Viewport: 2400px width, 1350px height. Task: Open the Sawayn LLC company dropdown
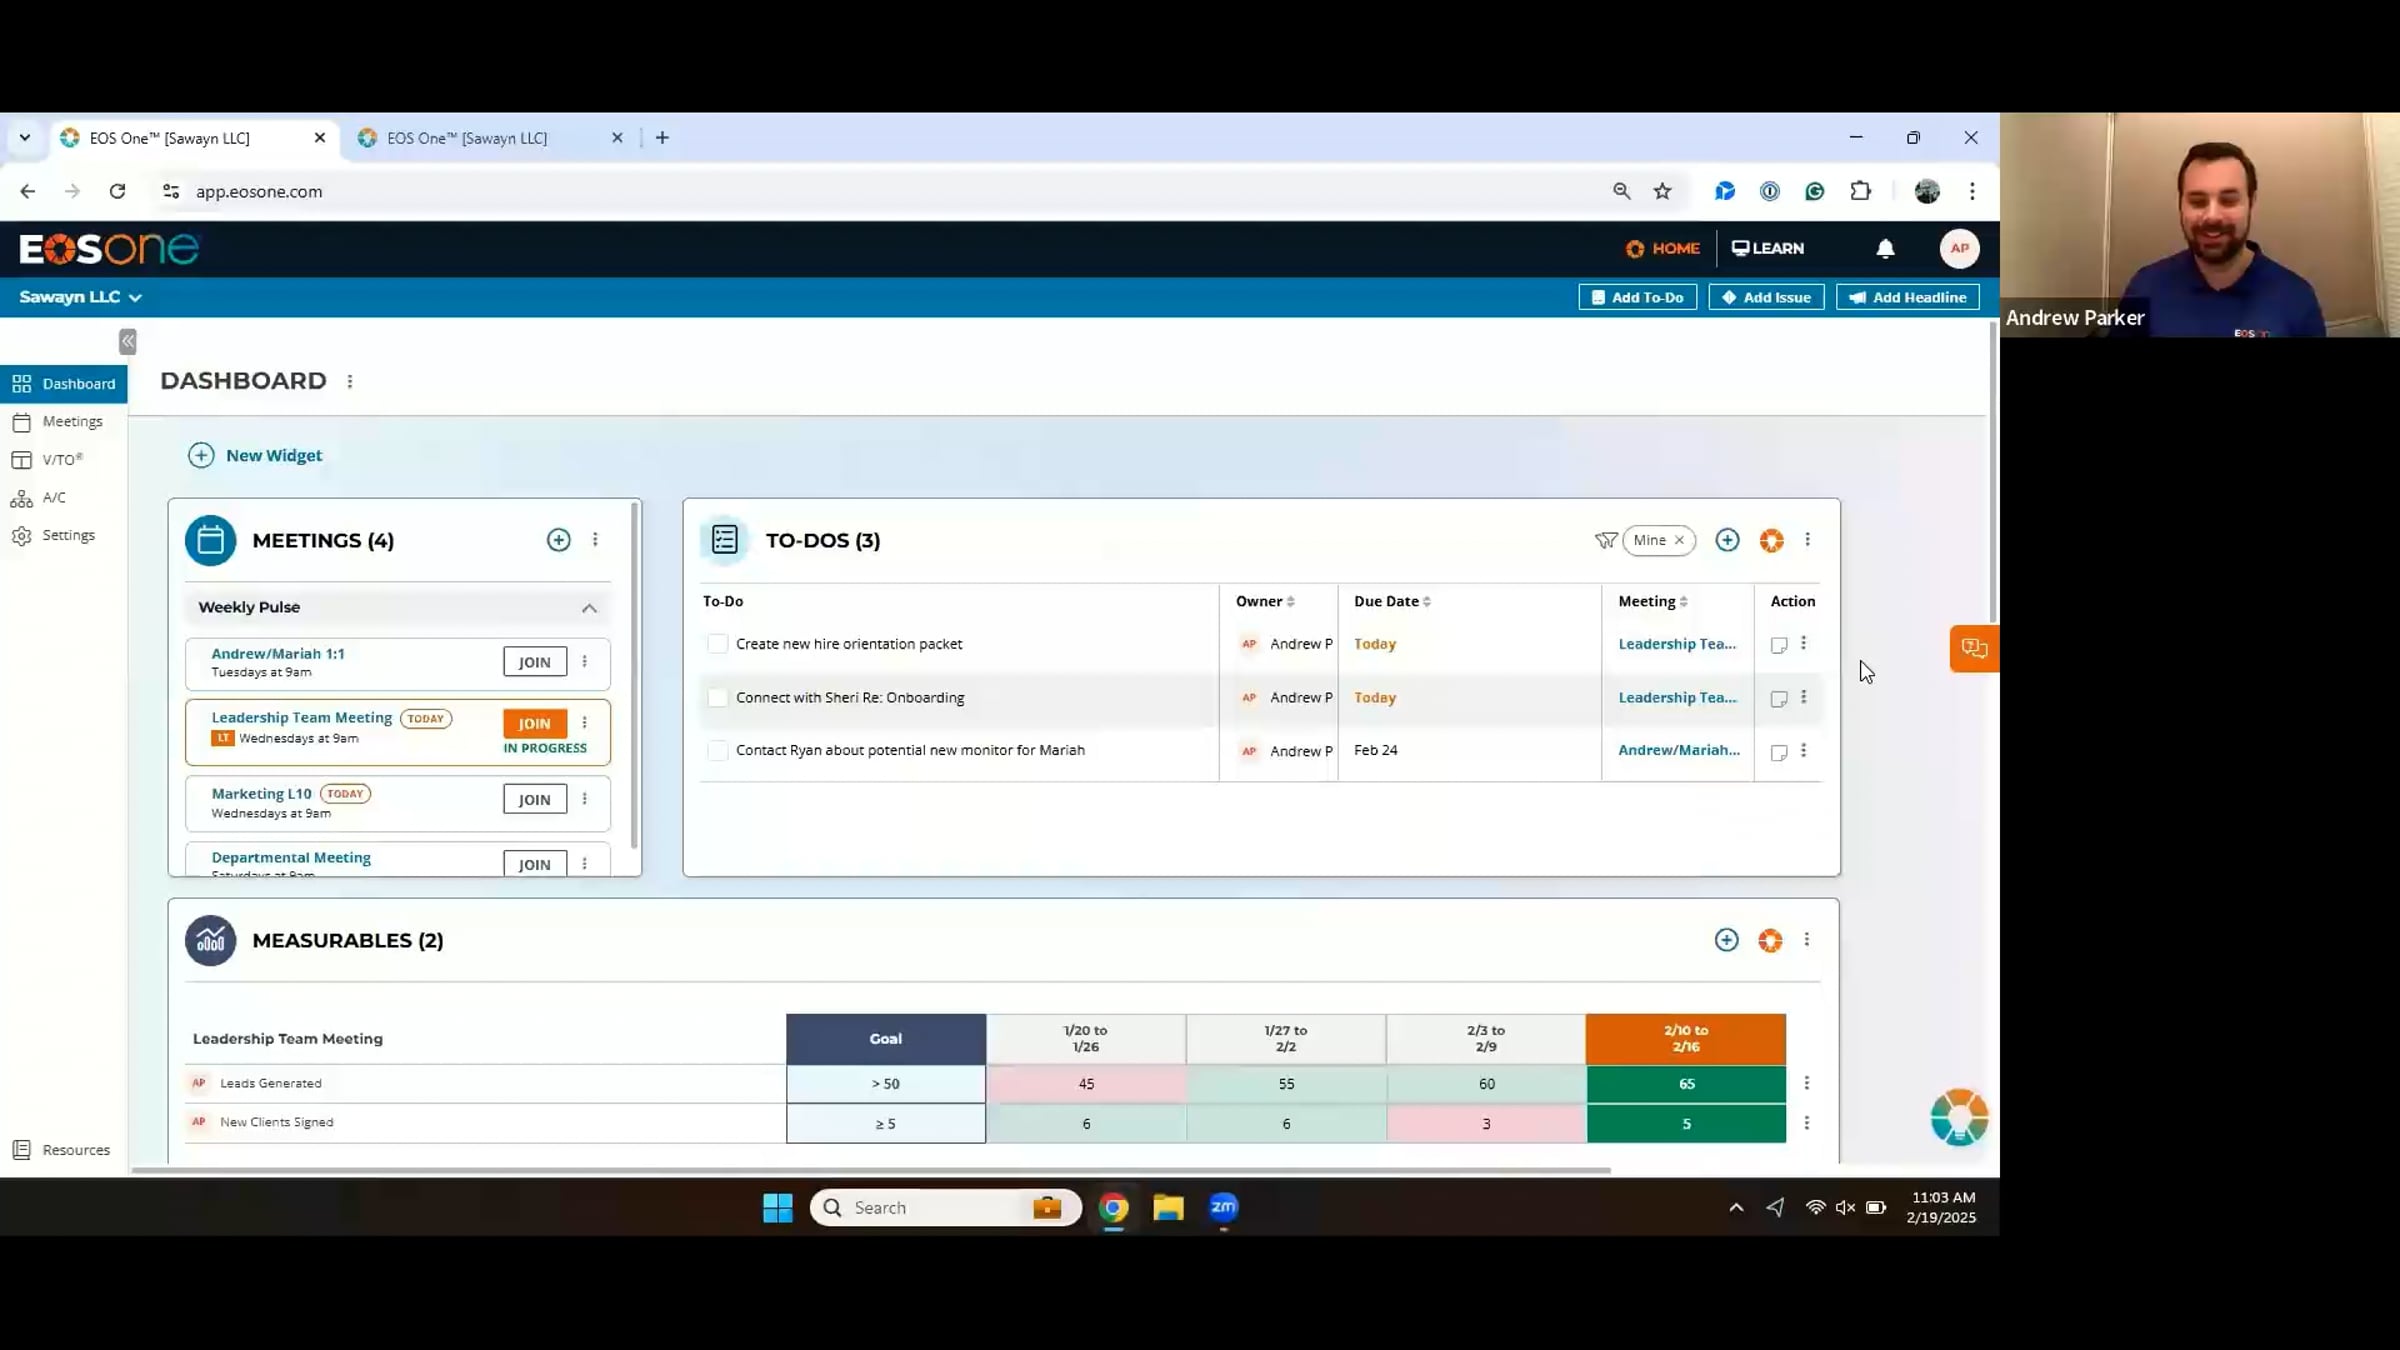tap(80, 298)
